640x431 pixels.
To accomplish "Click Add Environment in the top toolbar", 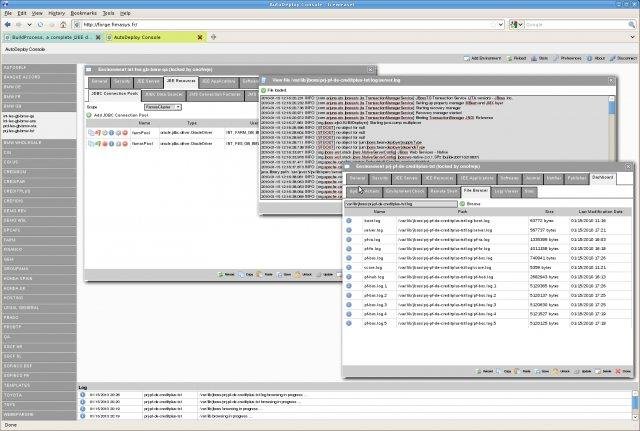I will point(482,58).
